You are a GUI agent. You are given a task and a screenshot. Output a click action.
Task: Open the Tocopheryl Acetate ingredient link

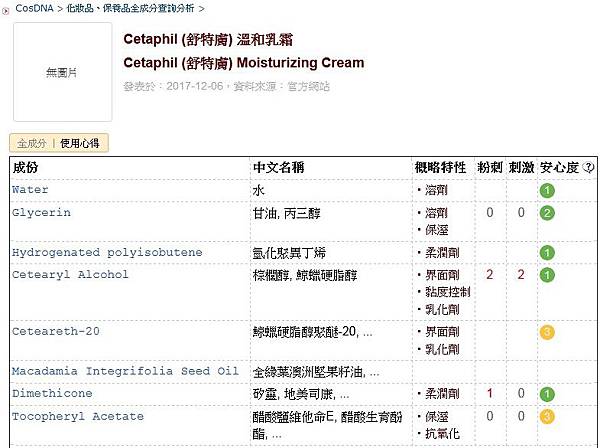point(78,416)
